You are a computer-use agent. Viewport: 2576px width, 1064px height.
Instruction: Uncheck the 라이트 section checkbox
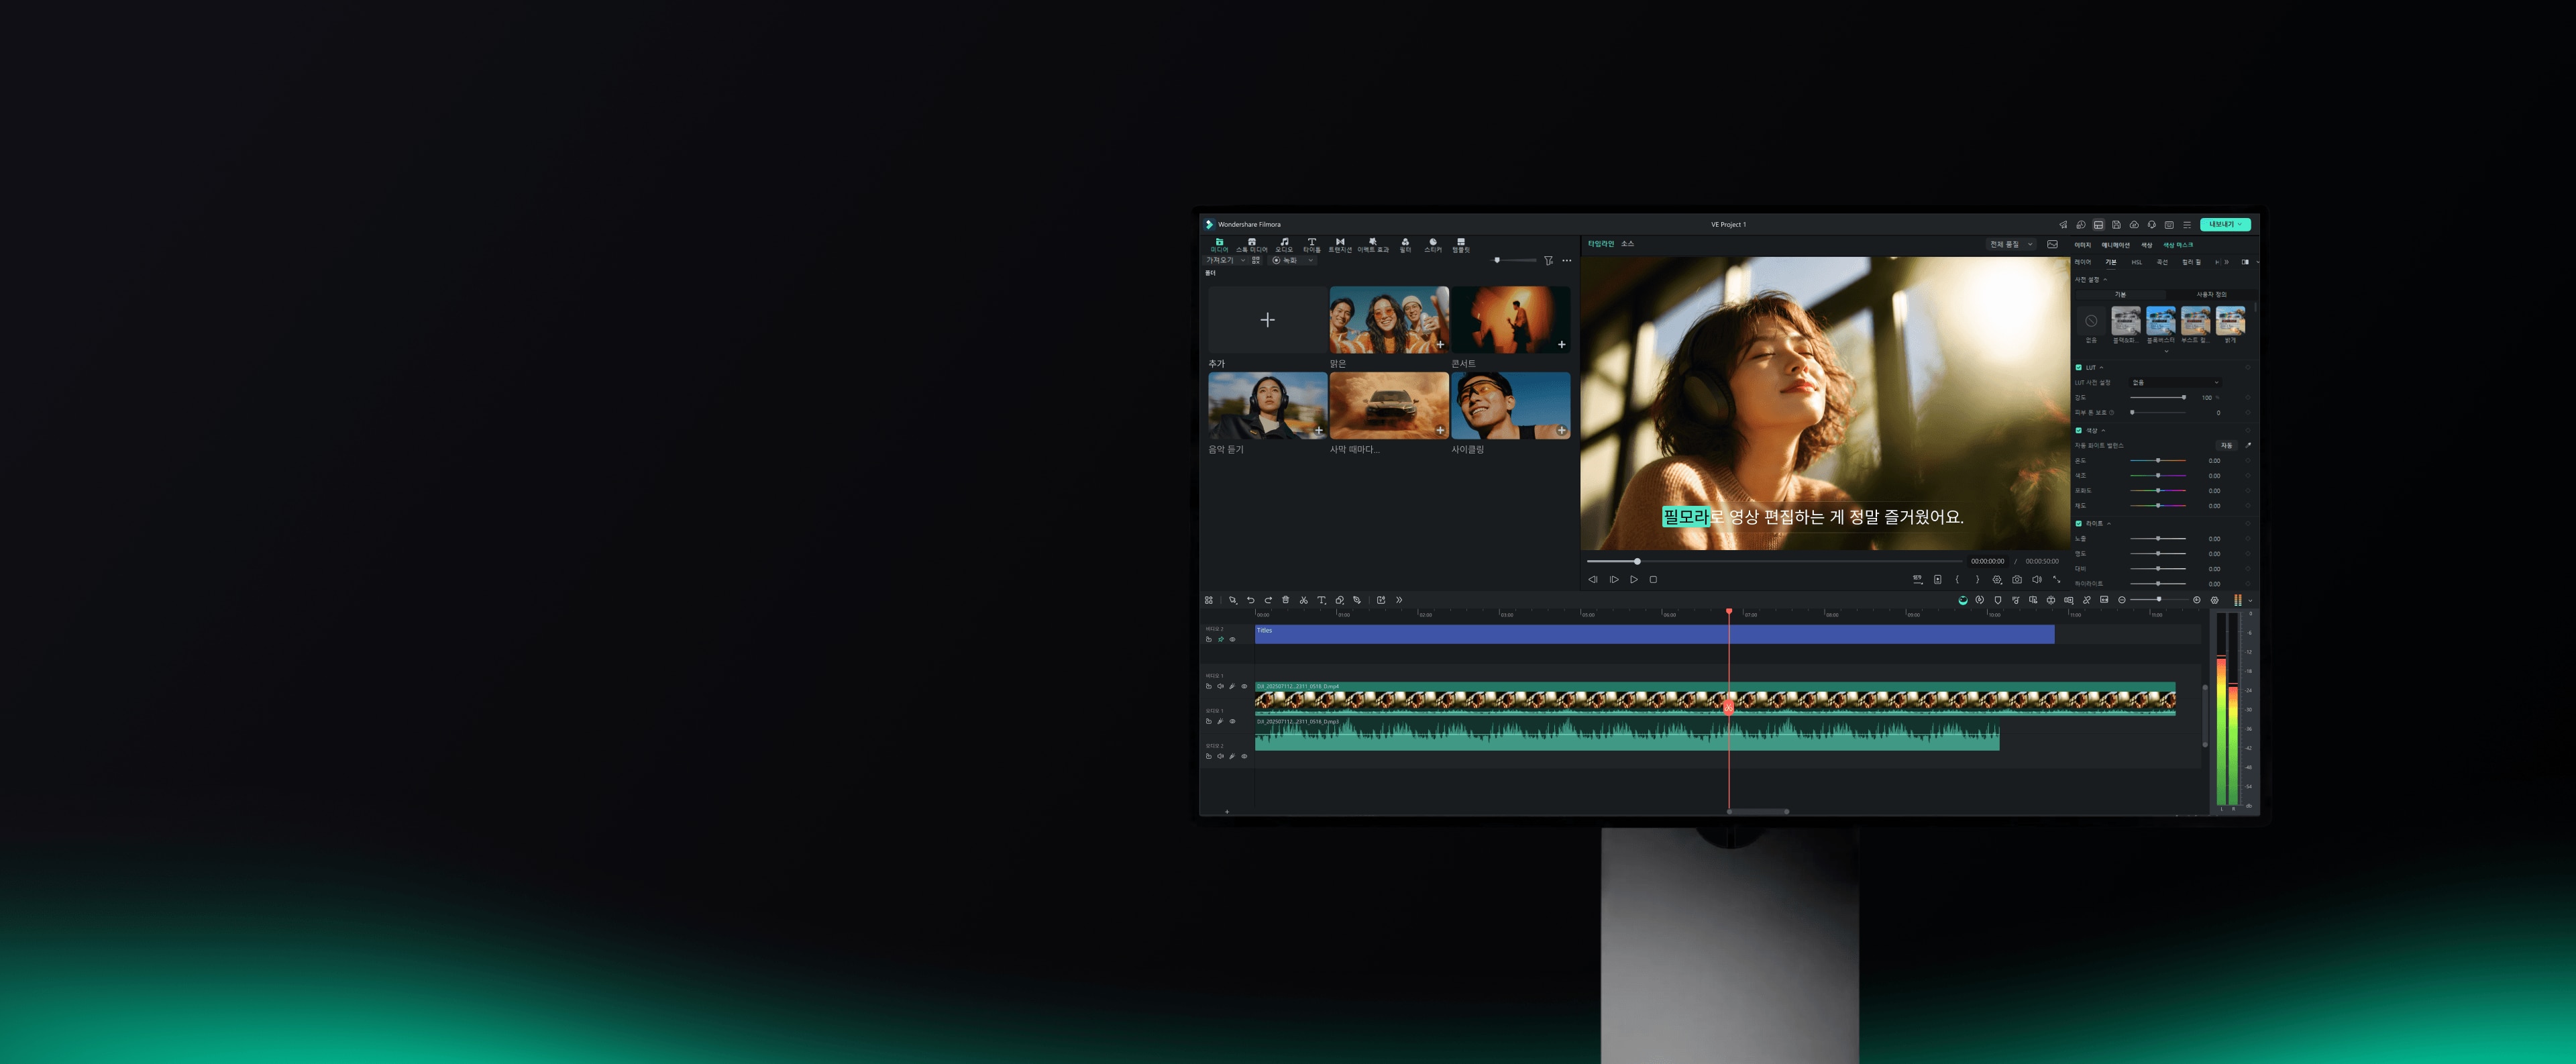(x=2079, y=523)
